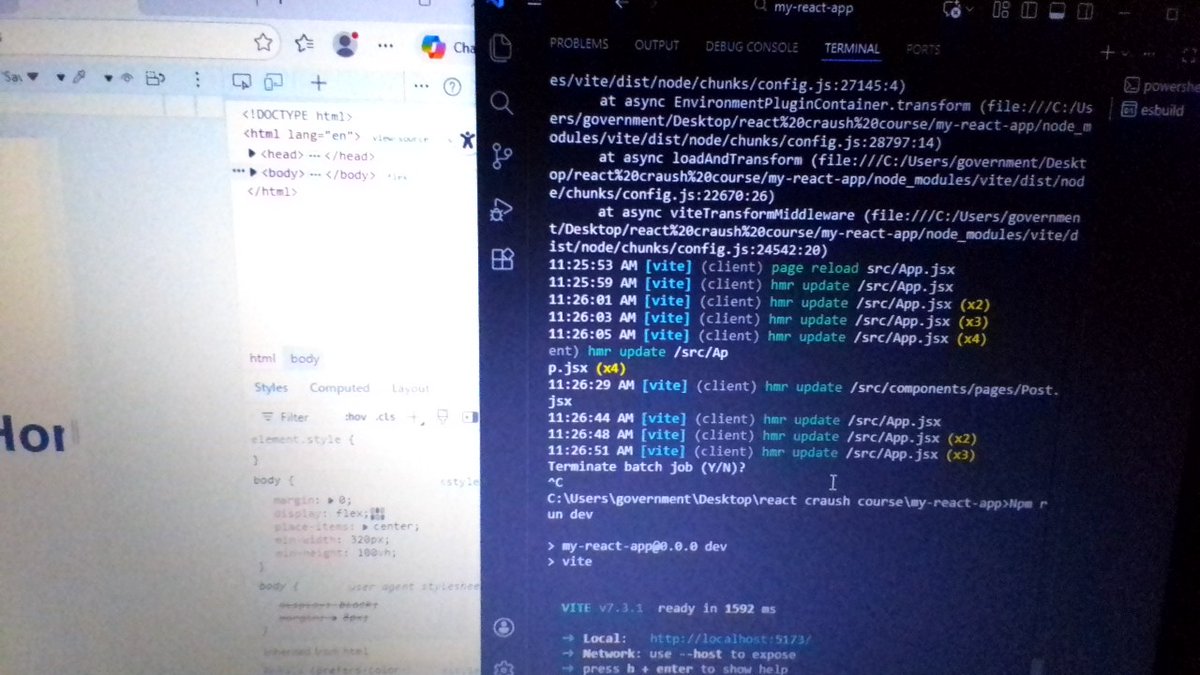Screen dimensions: 1200x675
Task: Bookmark the page with browser star icon
Action: point(263,42)
